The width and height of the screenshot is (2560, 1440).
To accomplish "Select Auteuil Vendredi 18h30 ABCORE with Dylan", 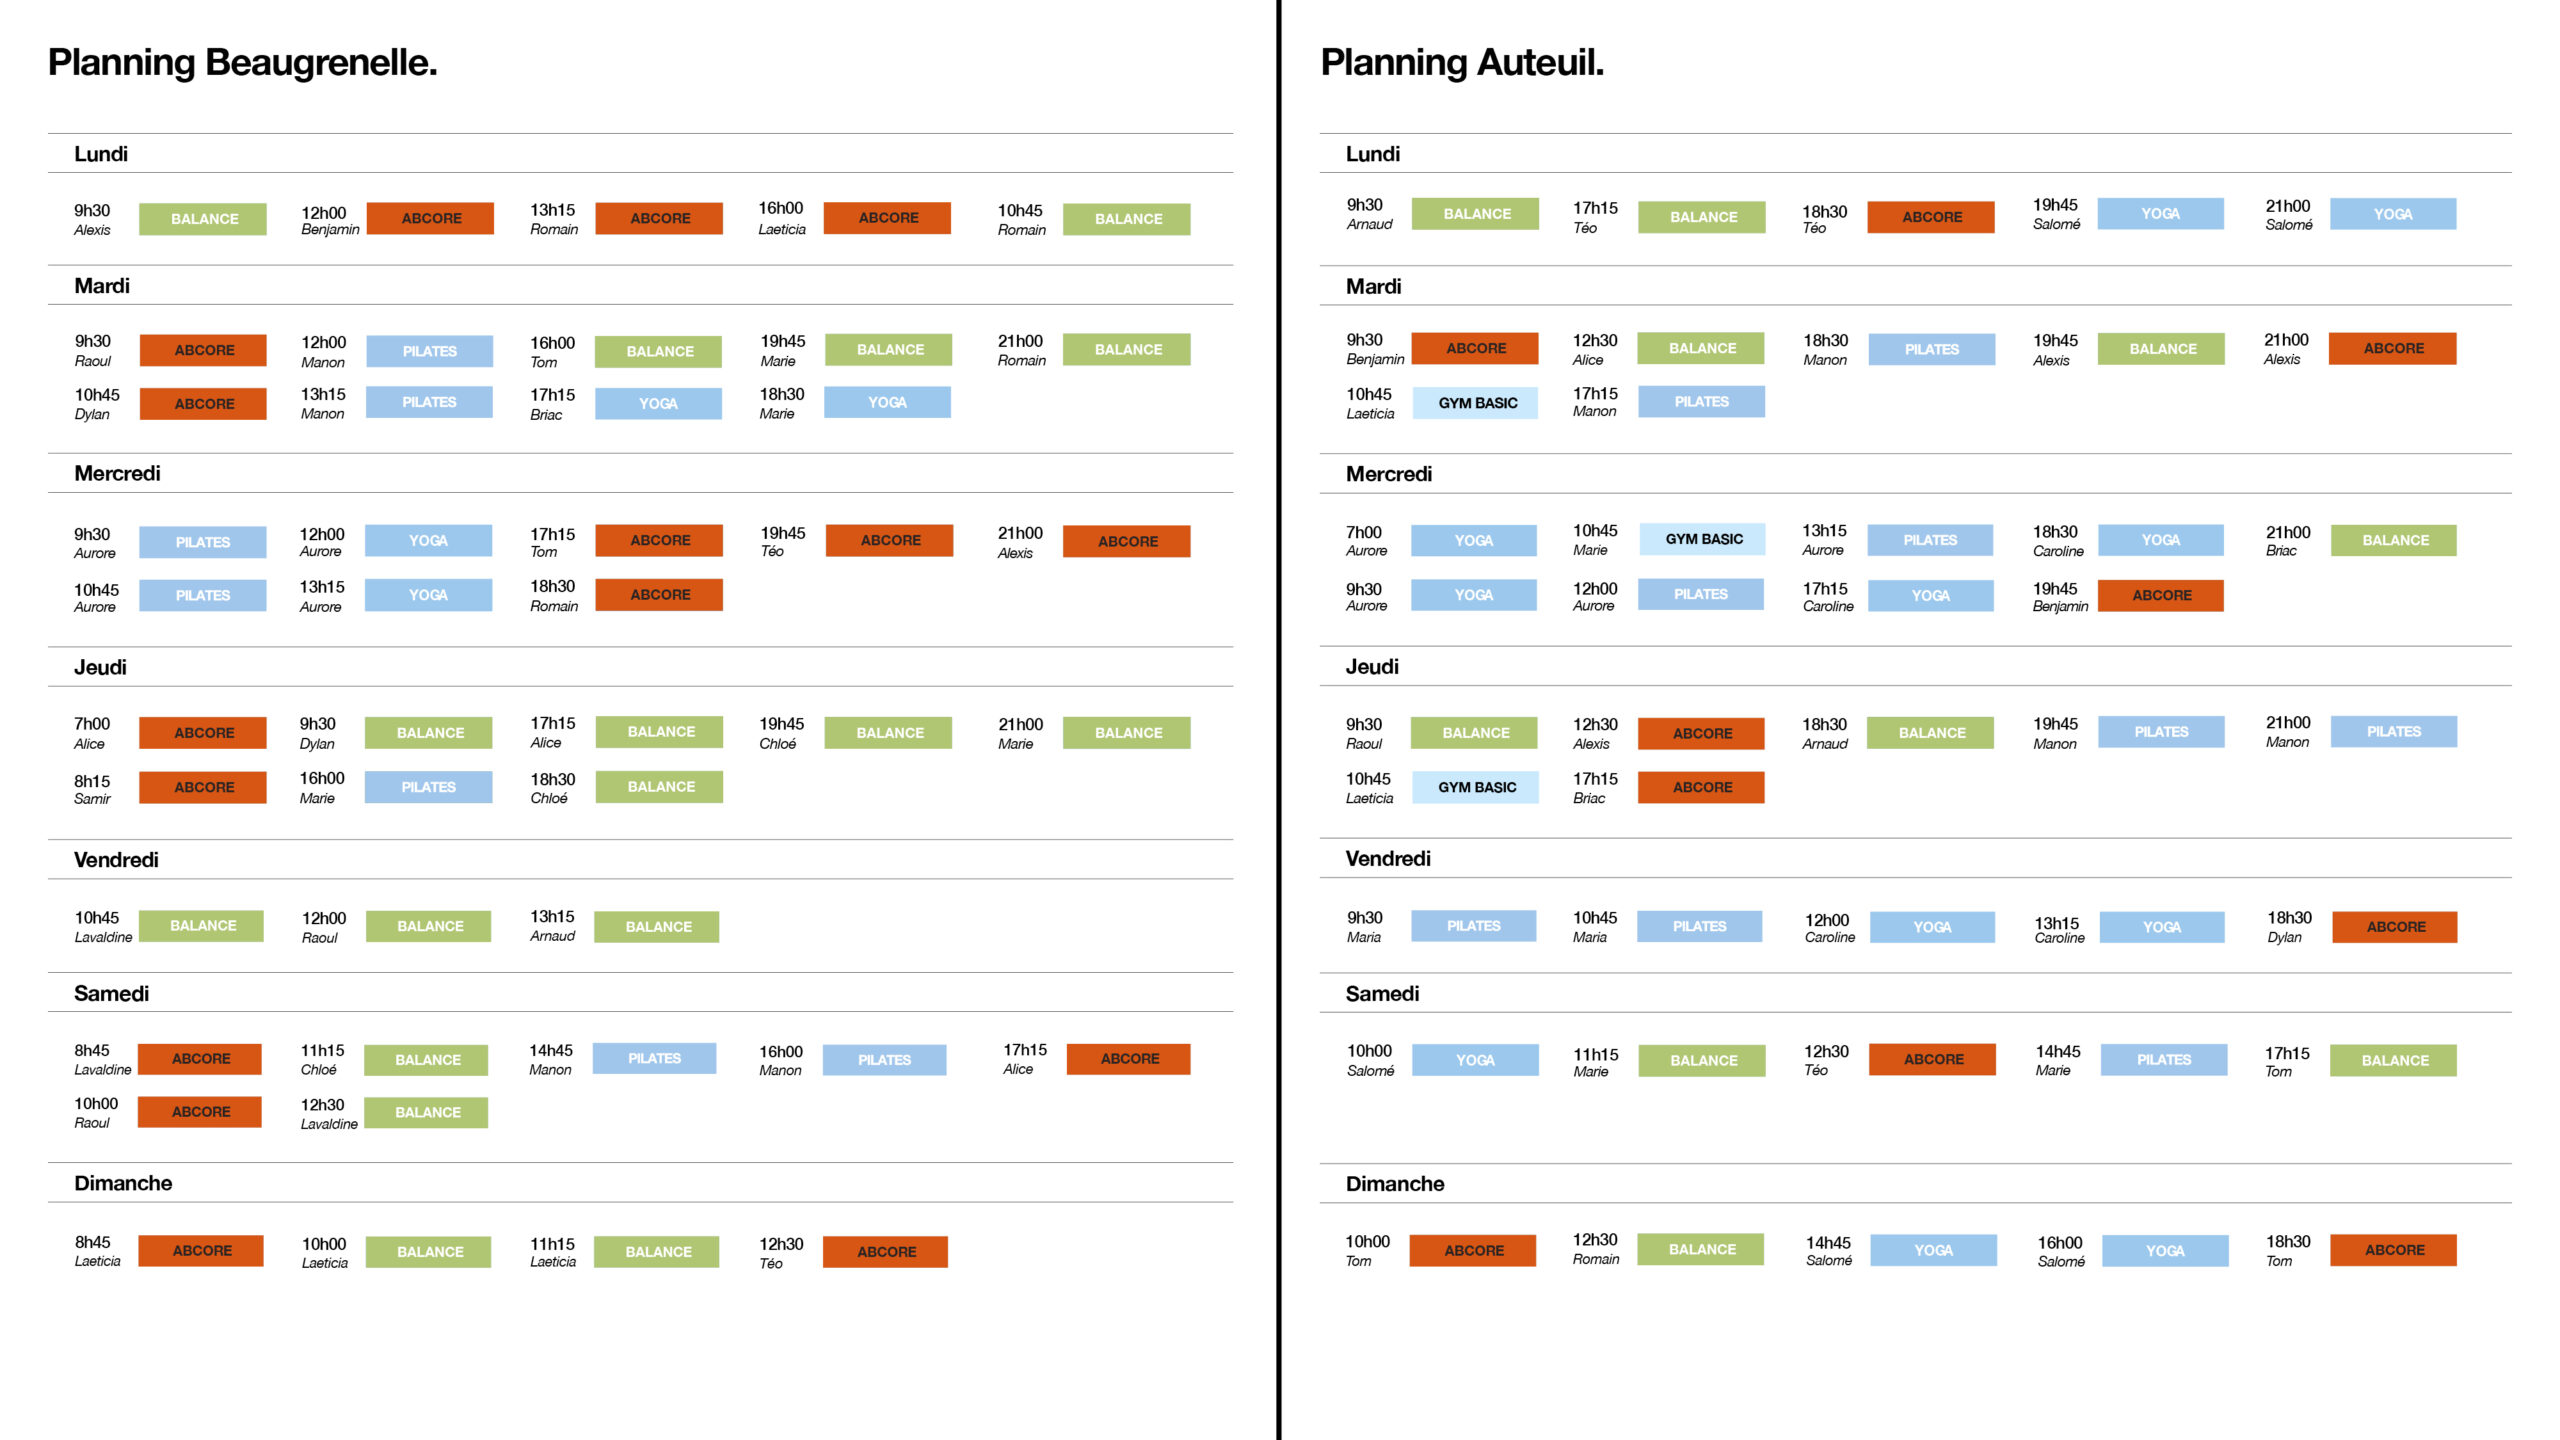I will coord(2394,927).
